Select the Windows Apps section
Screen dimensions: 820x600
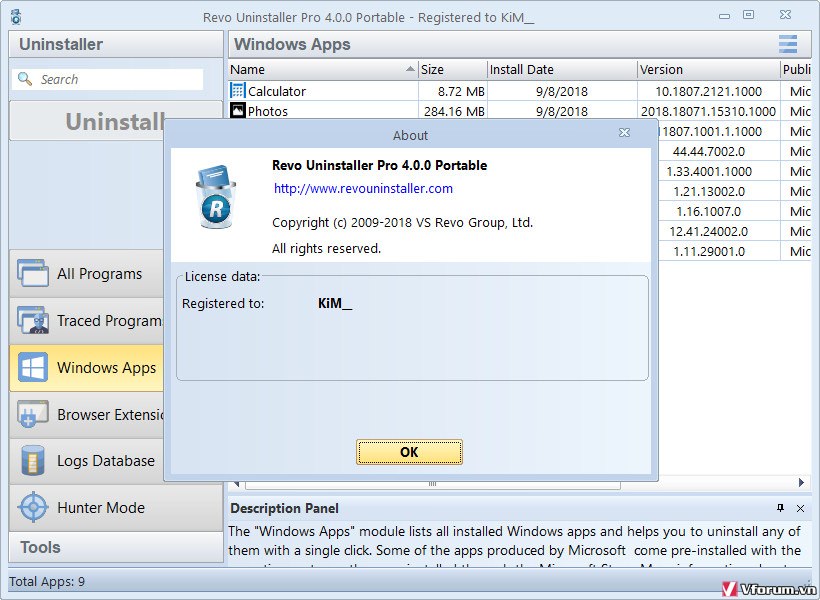coord(86,367)
